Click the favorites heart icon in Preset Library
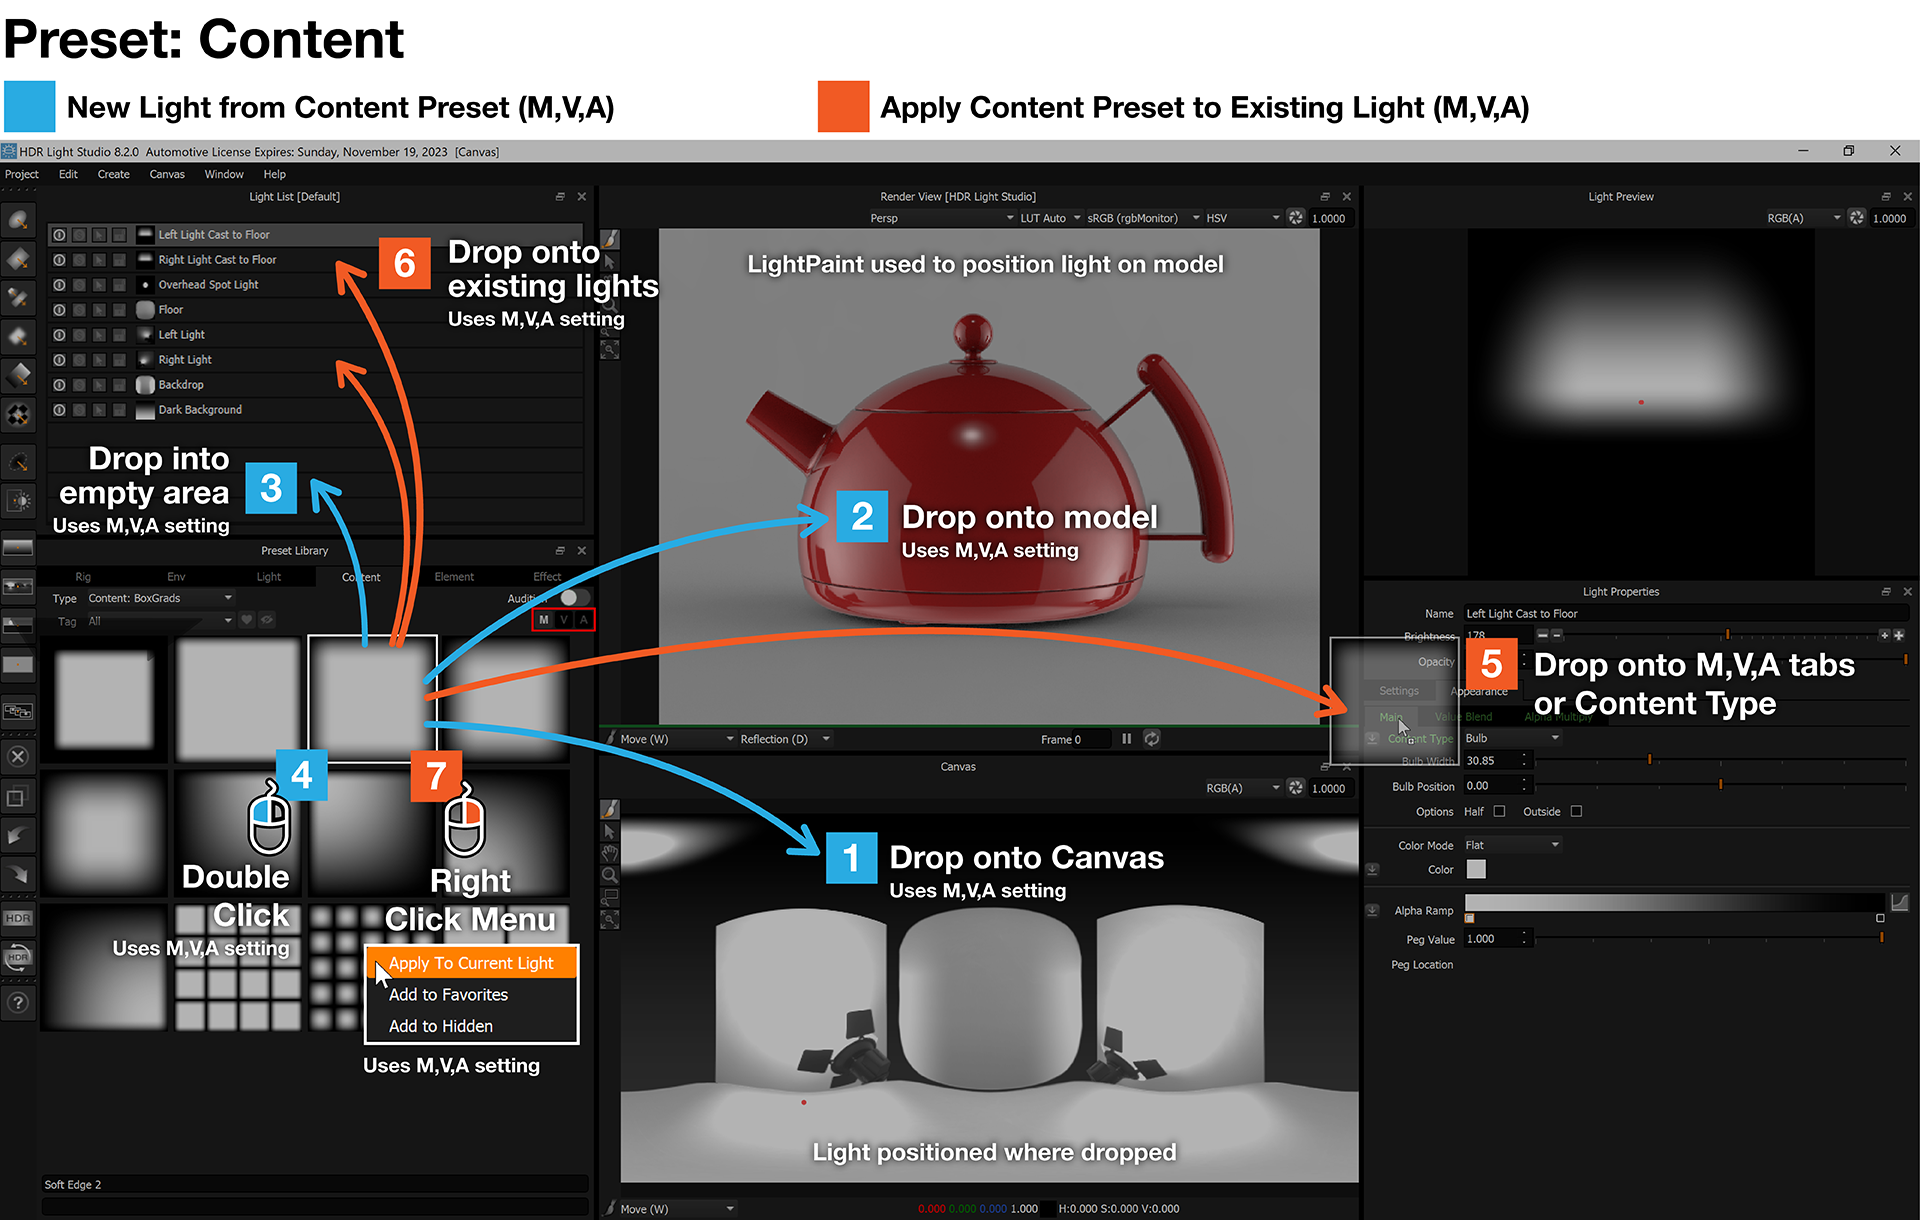1920x1220 pixels. [247, 620]
